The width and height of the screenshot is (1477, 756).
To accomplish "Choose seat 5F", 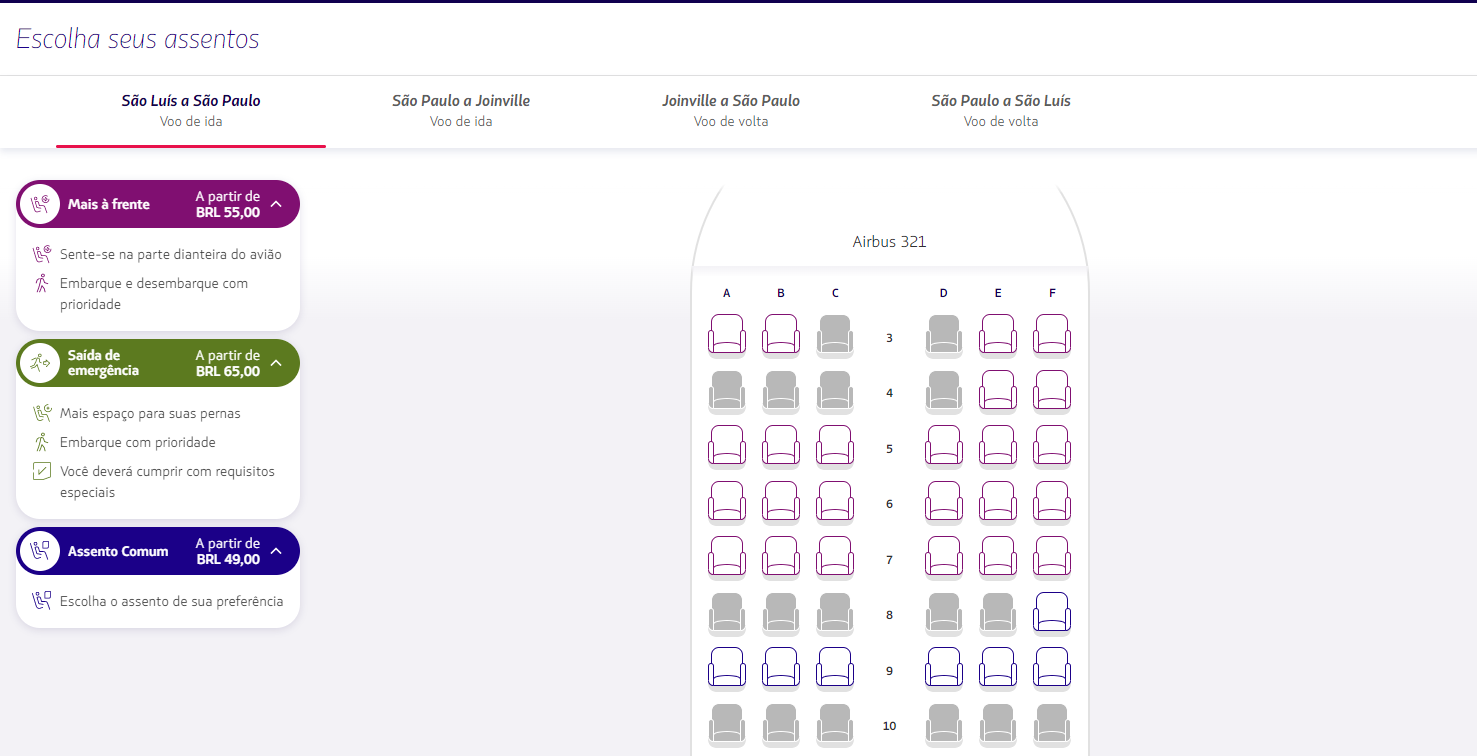I will tap(1052, 446).
